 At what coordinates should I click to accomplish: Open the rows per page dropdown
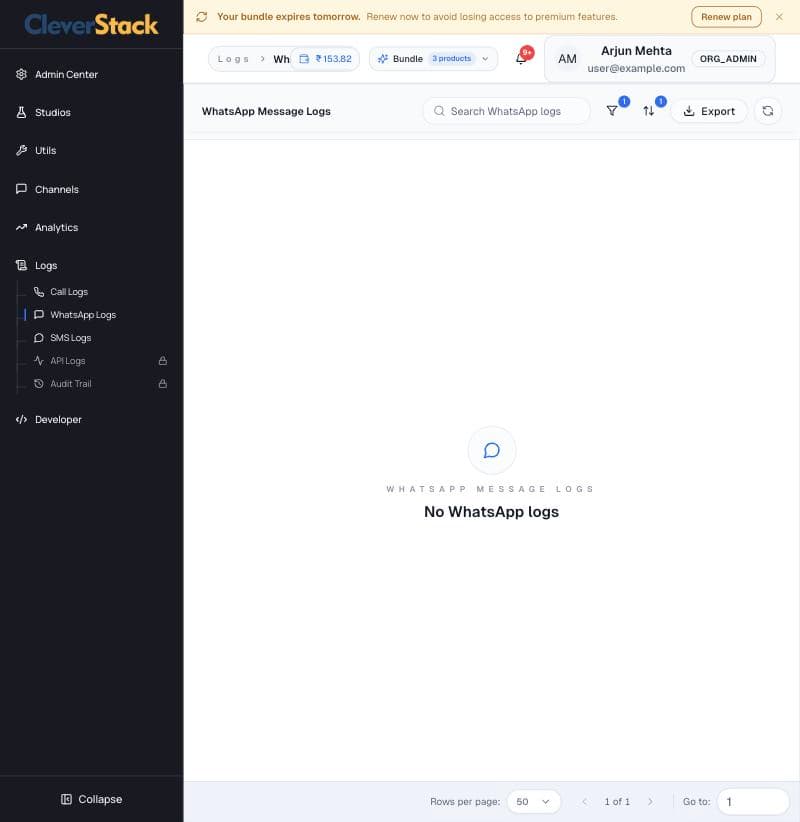[534, 802]
